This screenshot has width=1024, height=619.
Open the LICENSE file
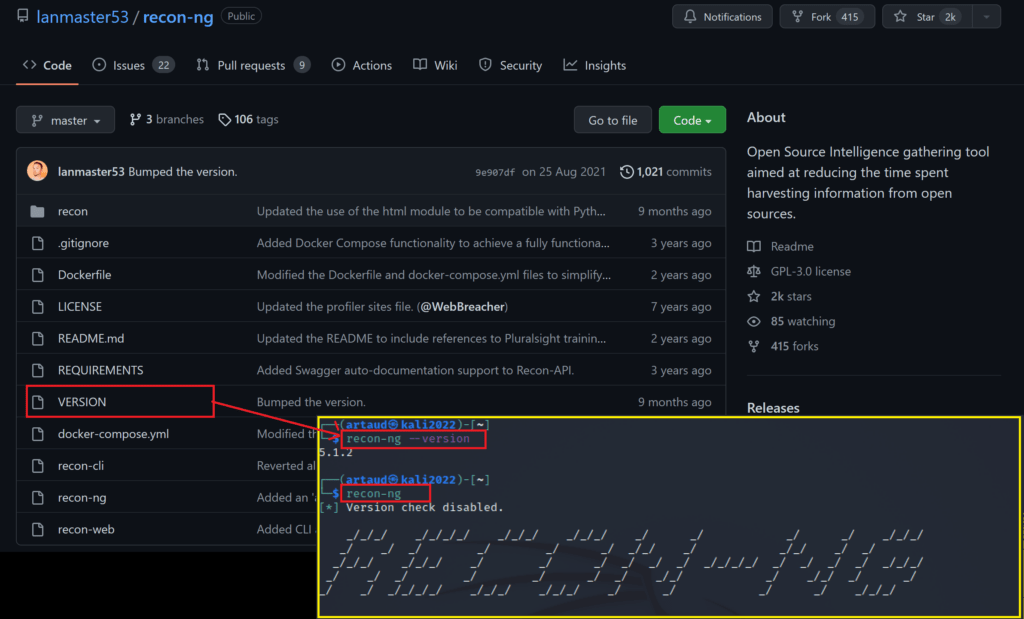(80, 307)
